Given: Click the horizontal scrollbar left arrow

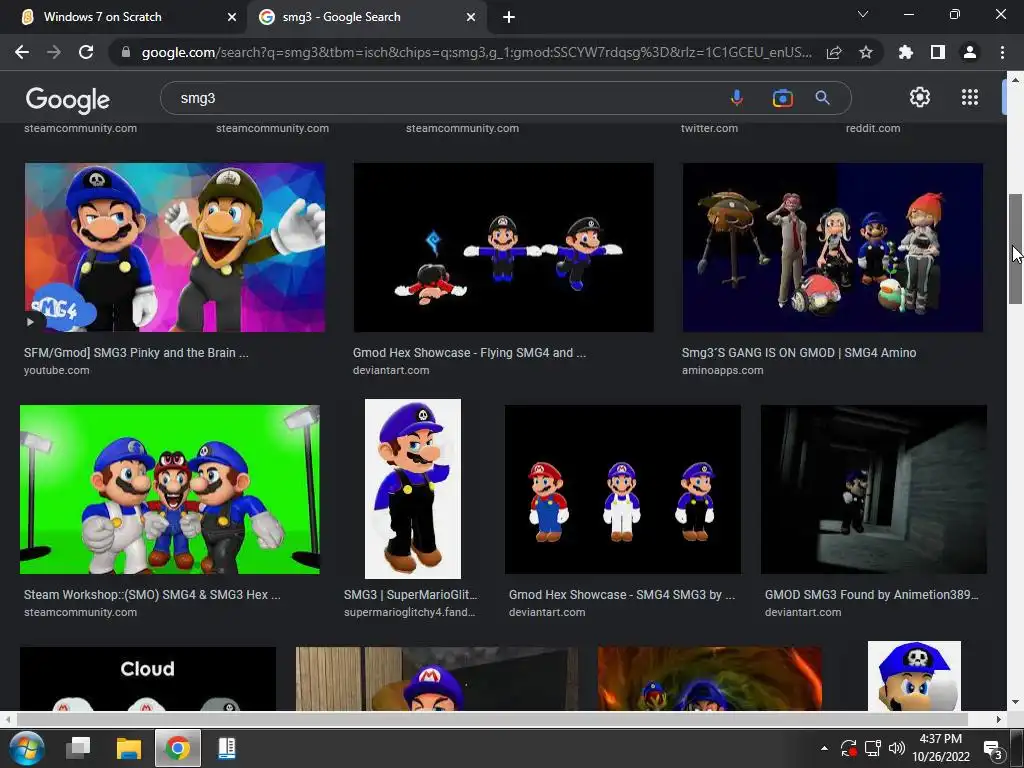Looking at the screenshot, I should (x=7, y=719).
